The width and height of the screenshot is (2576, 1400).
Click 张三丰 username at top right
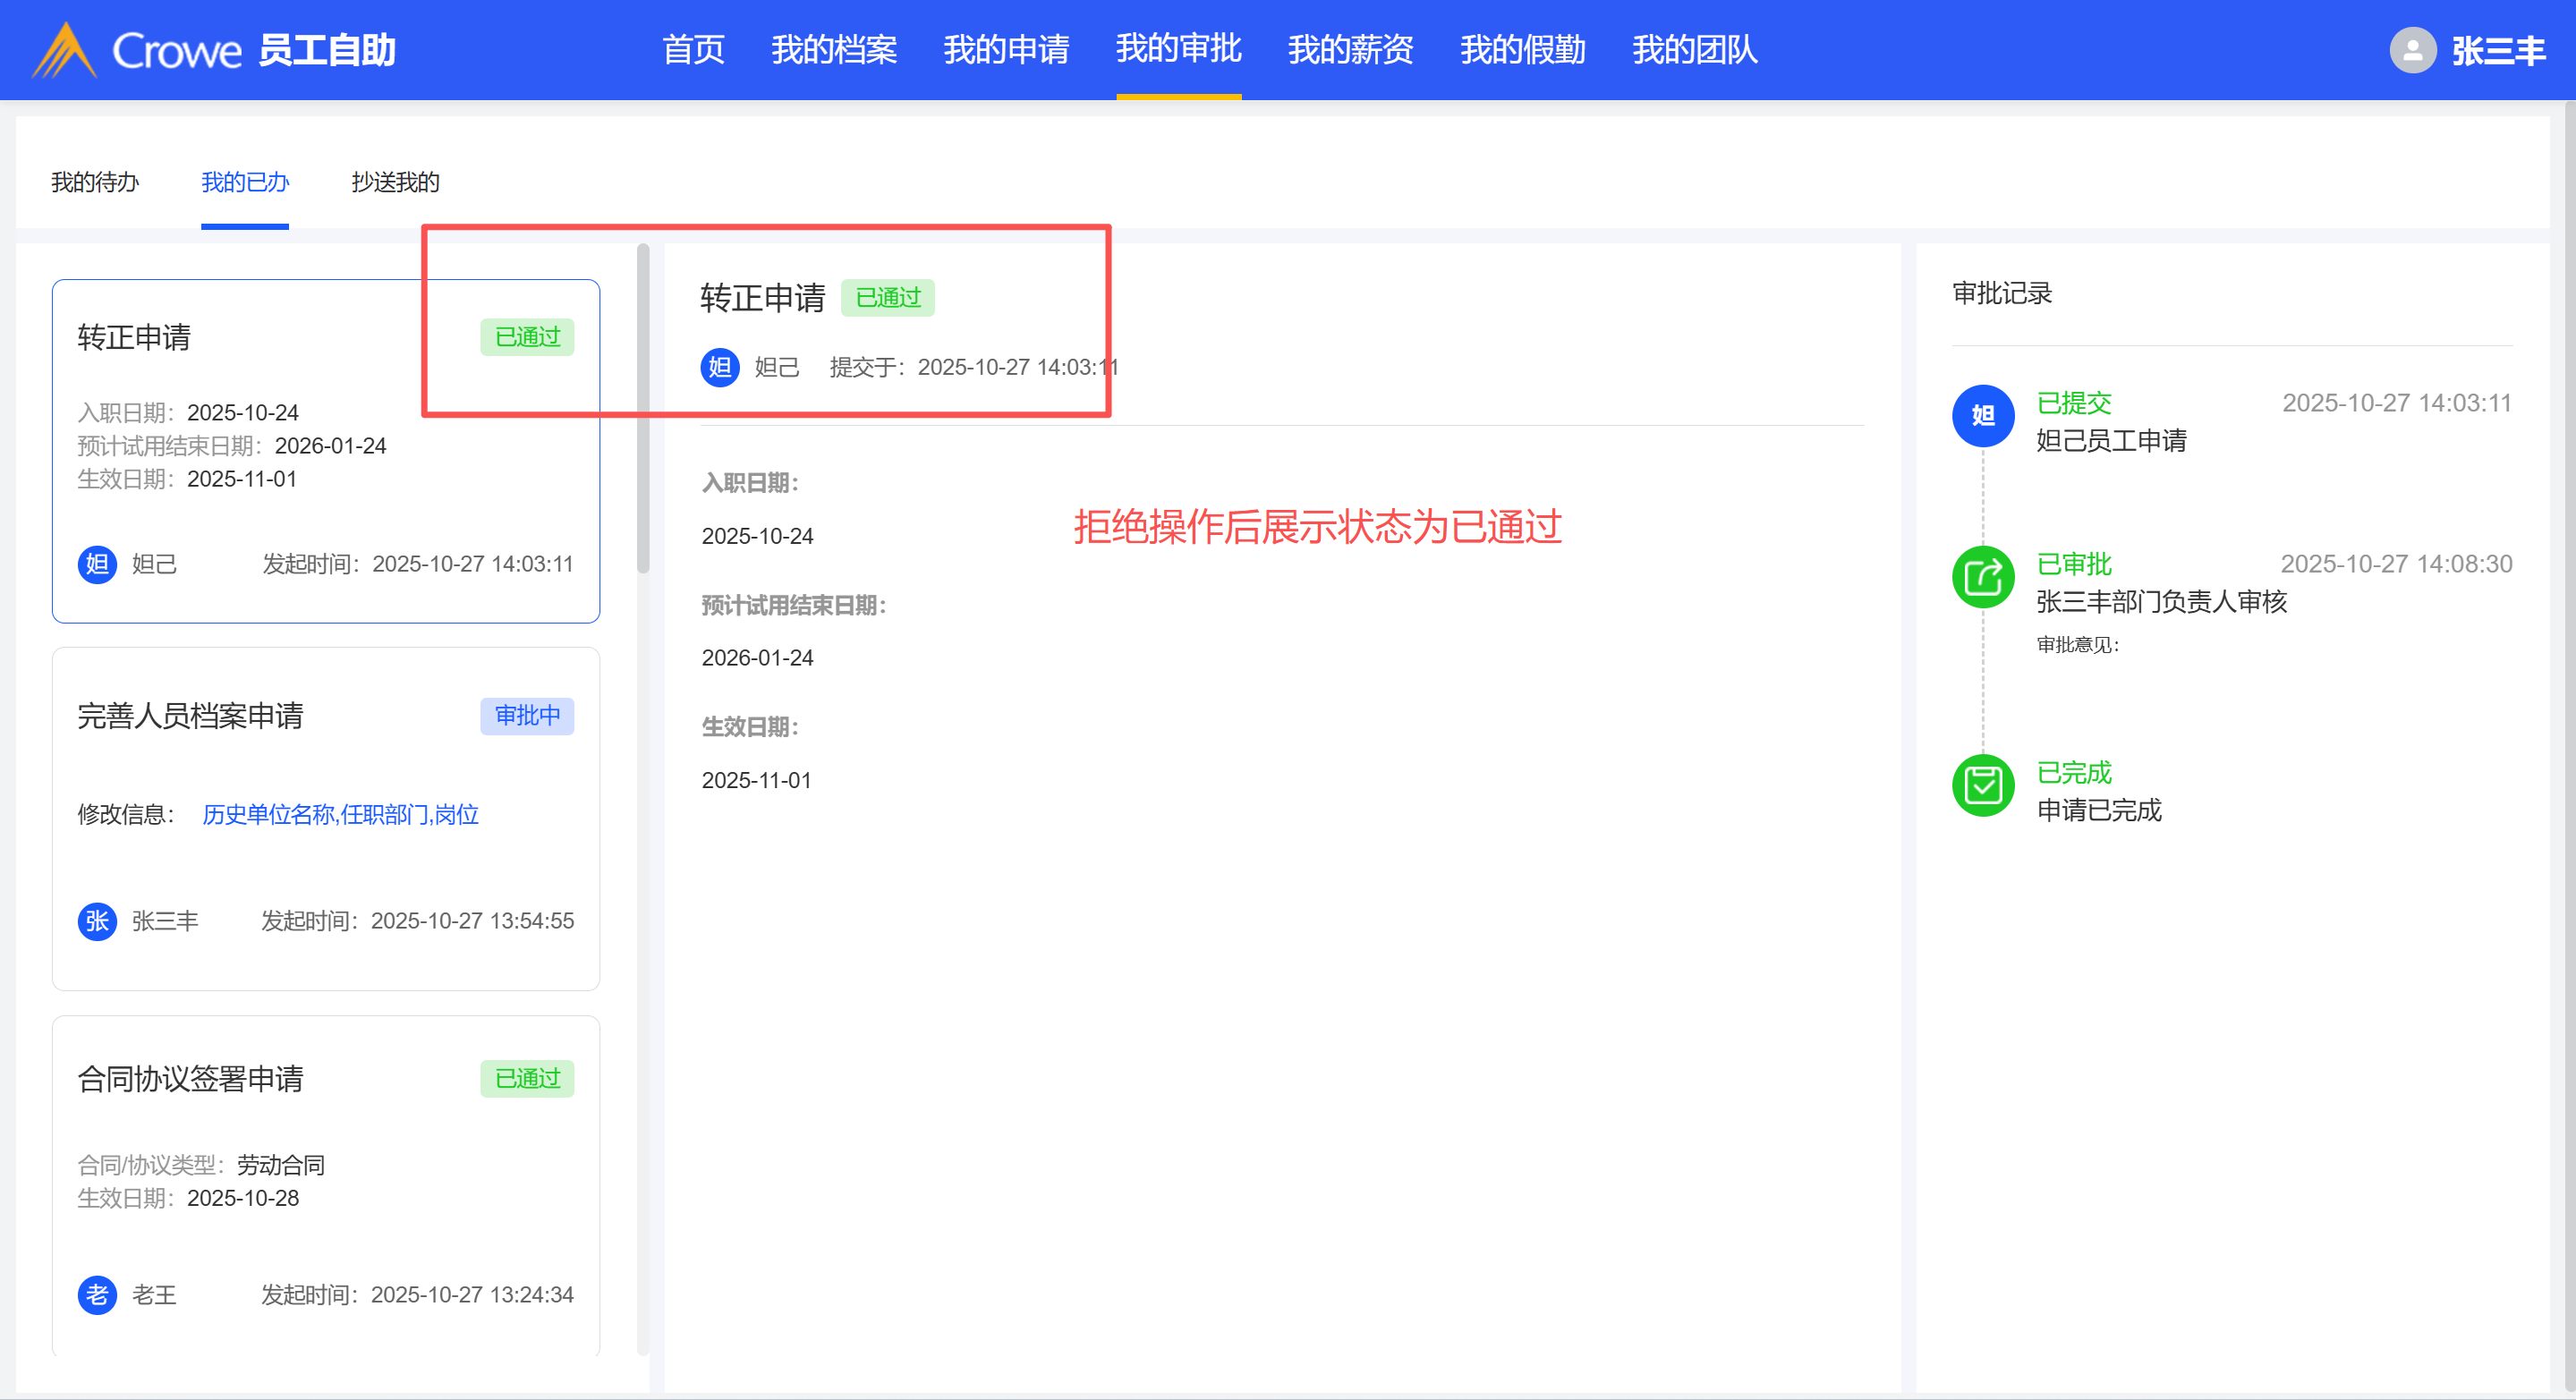(2497, 50)
